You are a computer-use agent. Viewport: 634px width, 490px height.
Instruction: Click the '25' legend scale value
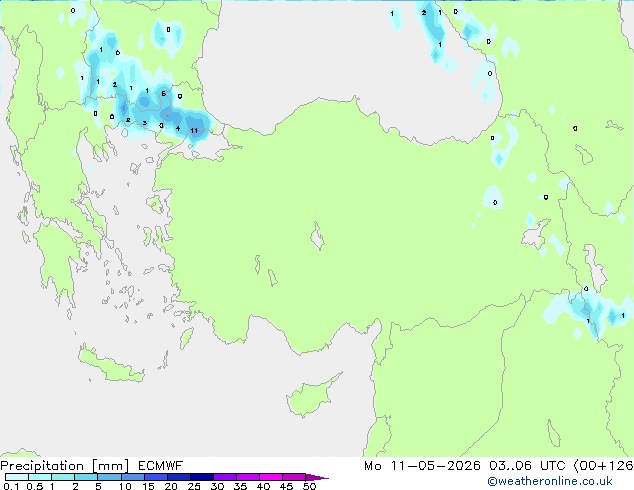click(194, 486)
